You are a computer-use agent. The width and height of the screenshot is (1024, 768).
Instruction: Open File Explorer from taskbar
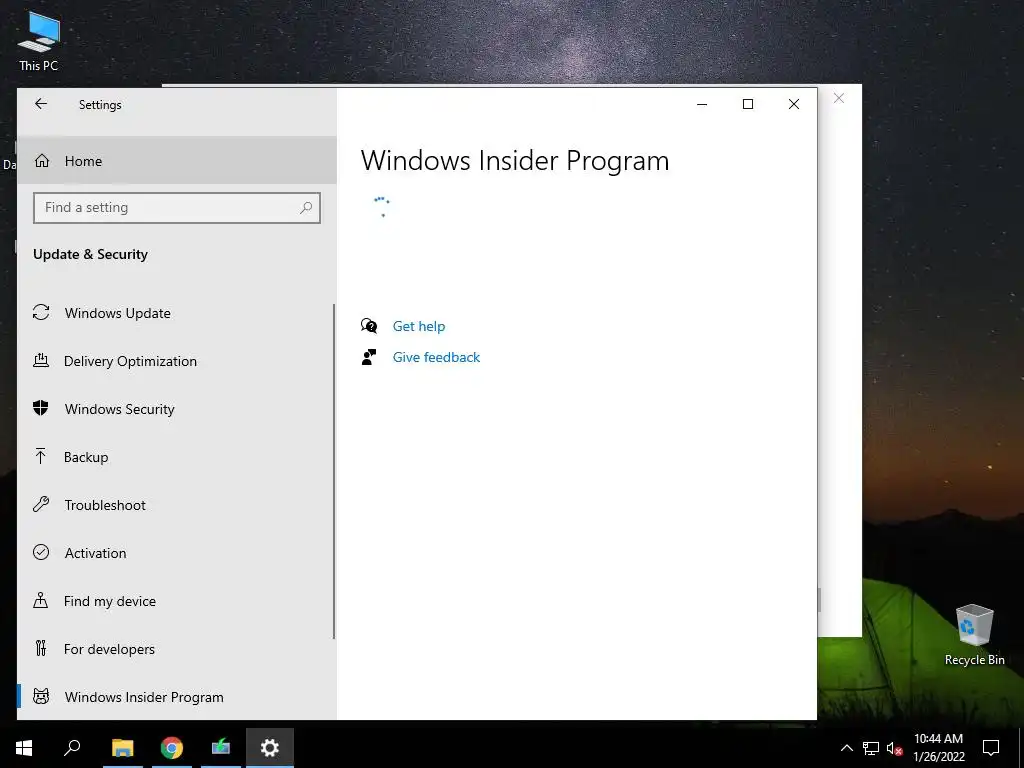(122, 748)
